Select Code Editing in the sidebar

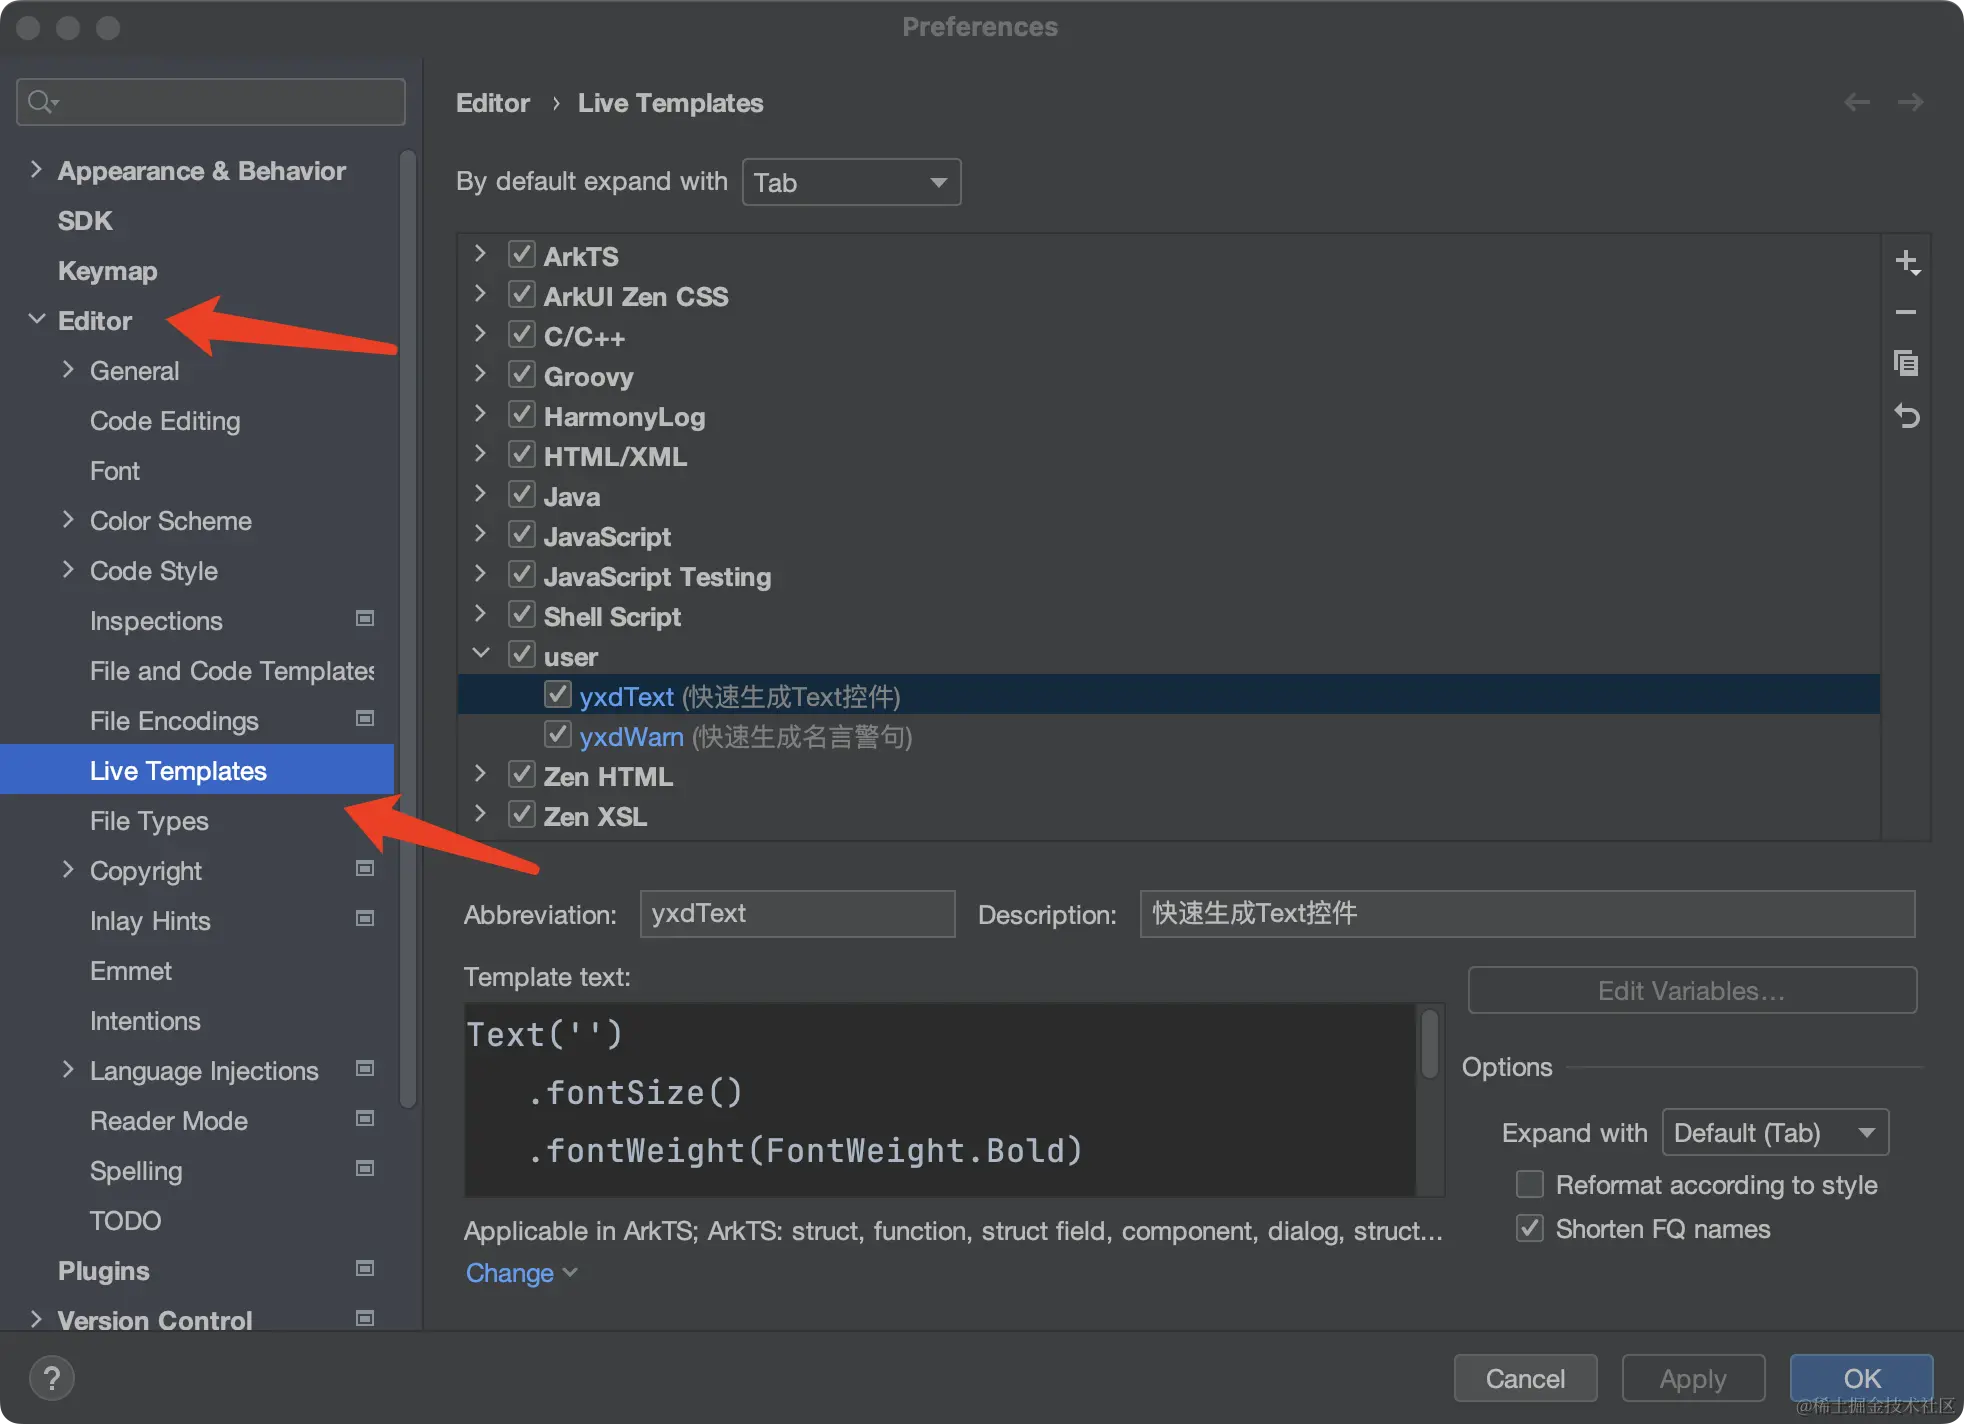[x=165, y=421]
